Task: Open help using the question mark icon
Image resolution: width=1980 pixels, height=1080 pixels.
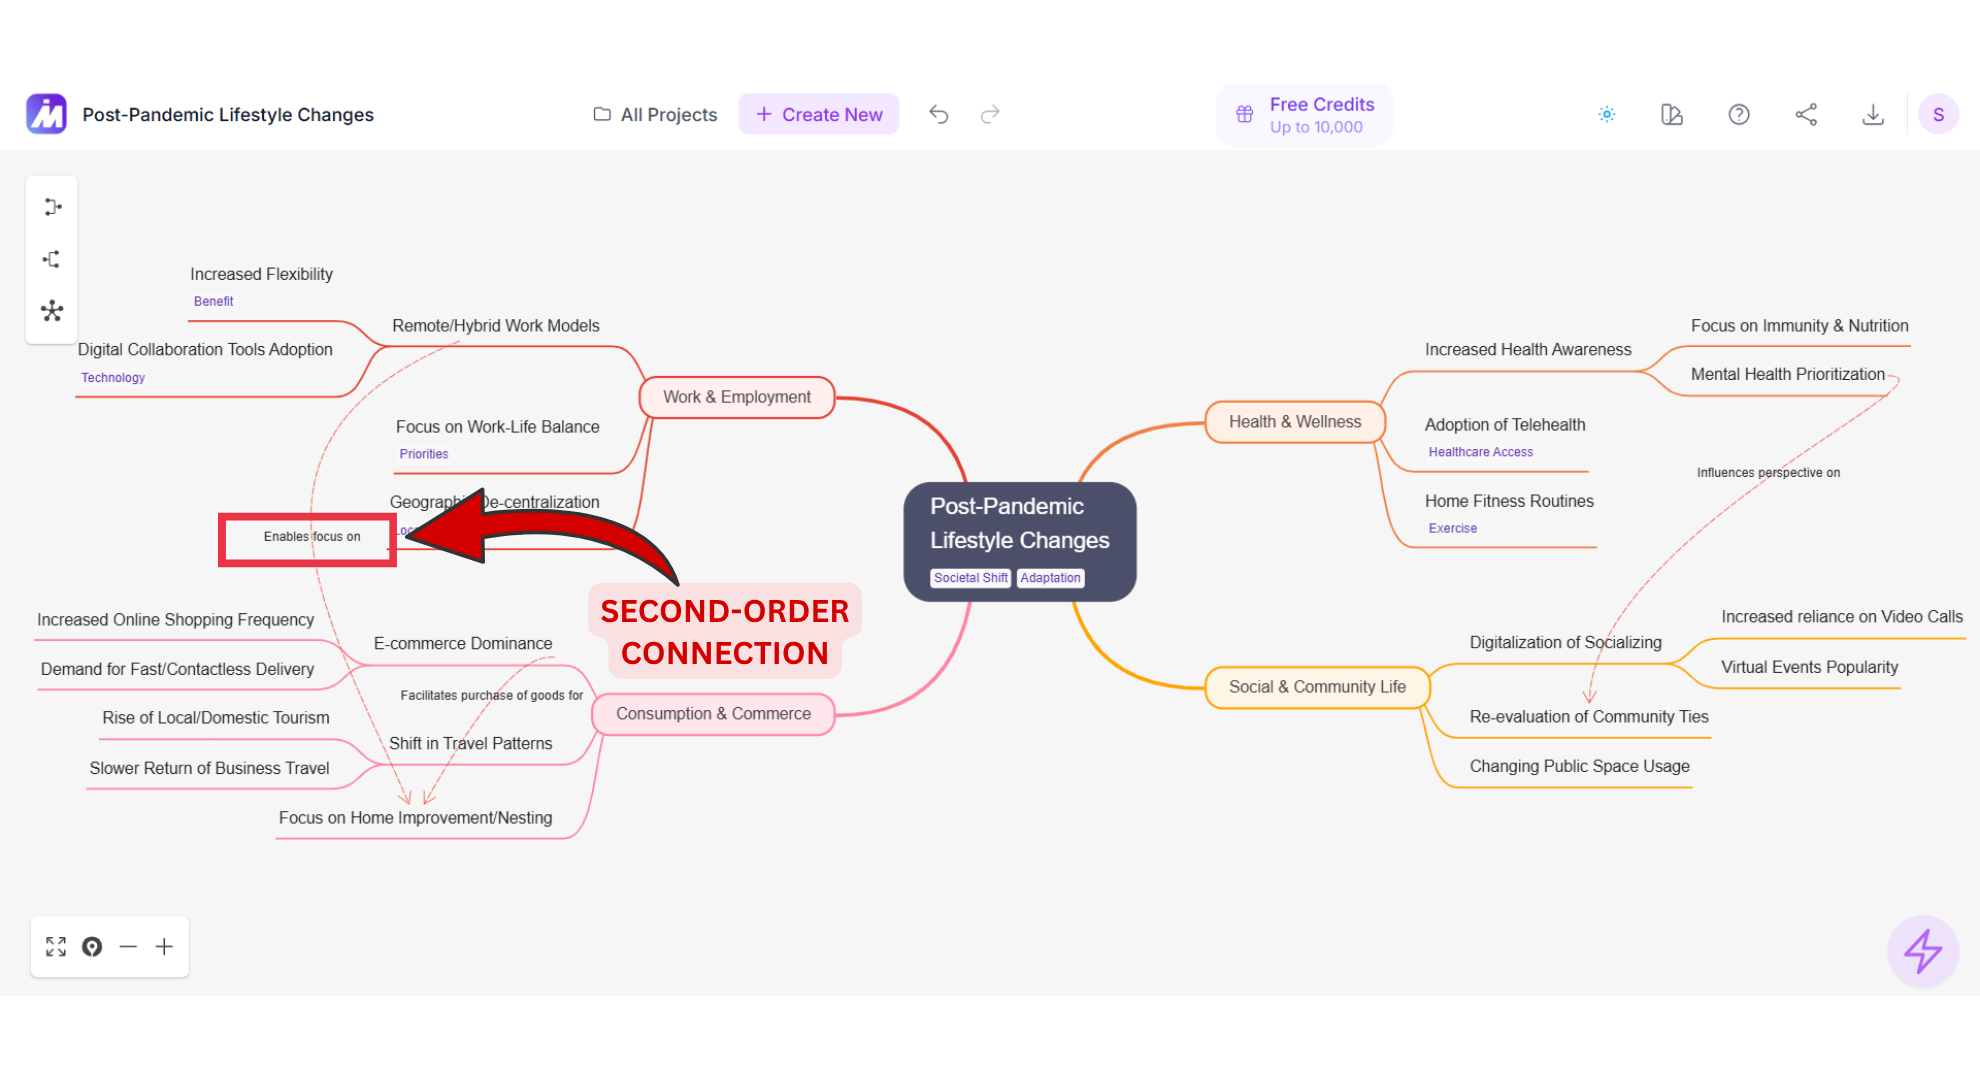Action: click(1739, 114)
